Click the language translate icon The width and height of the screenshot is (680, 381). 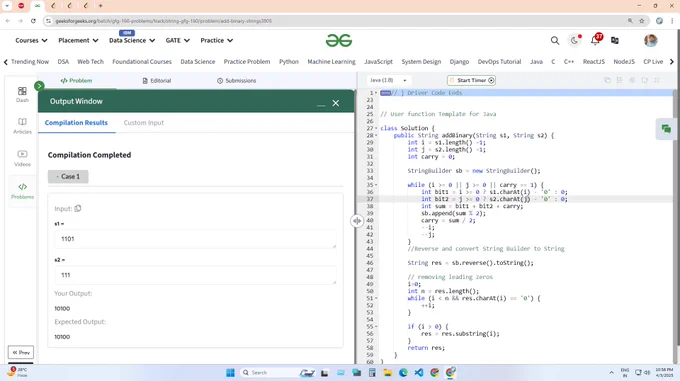tap(615, 40)
